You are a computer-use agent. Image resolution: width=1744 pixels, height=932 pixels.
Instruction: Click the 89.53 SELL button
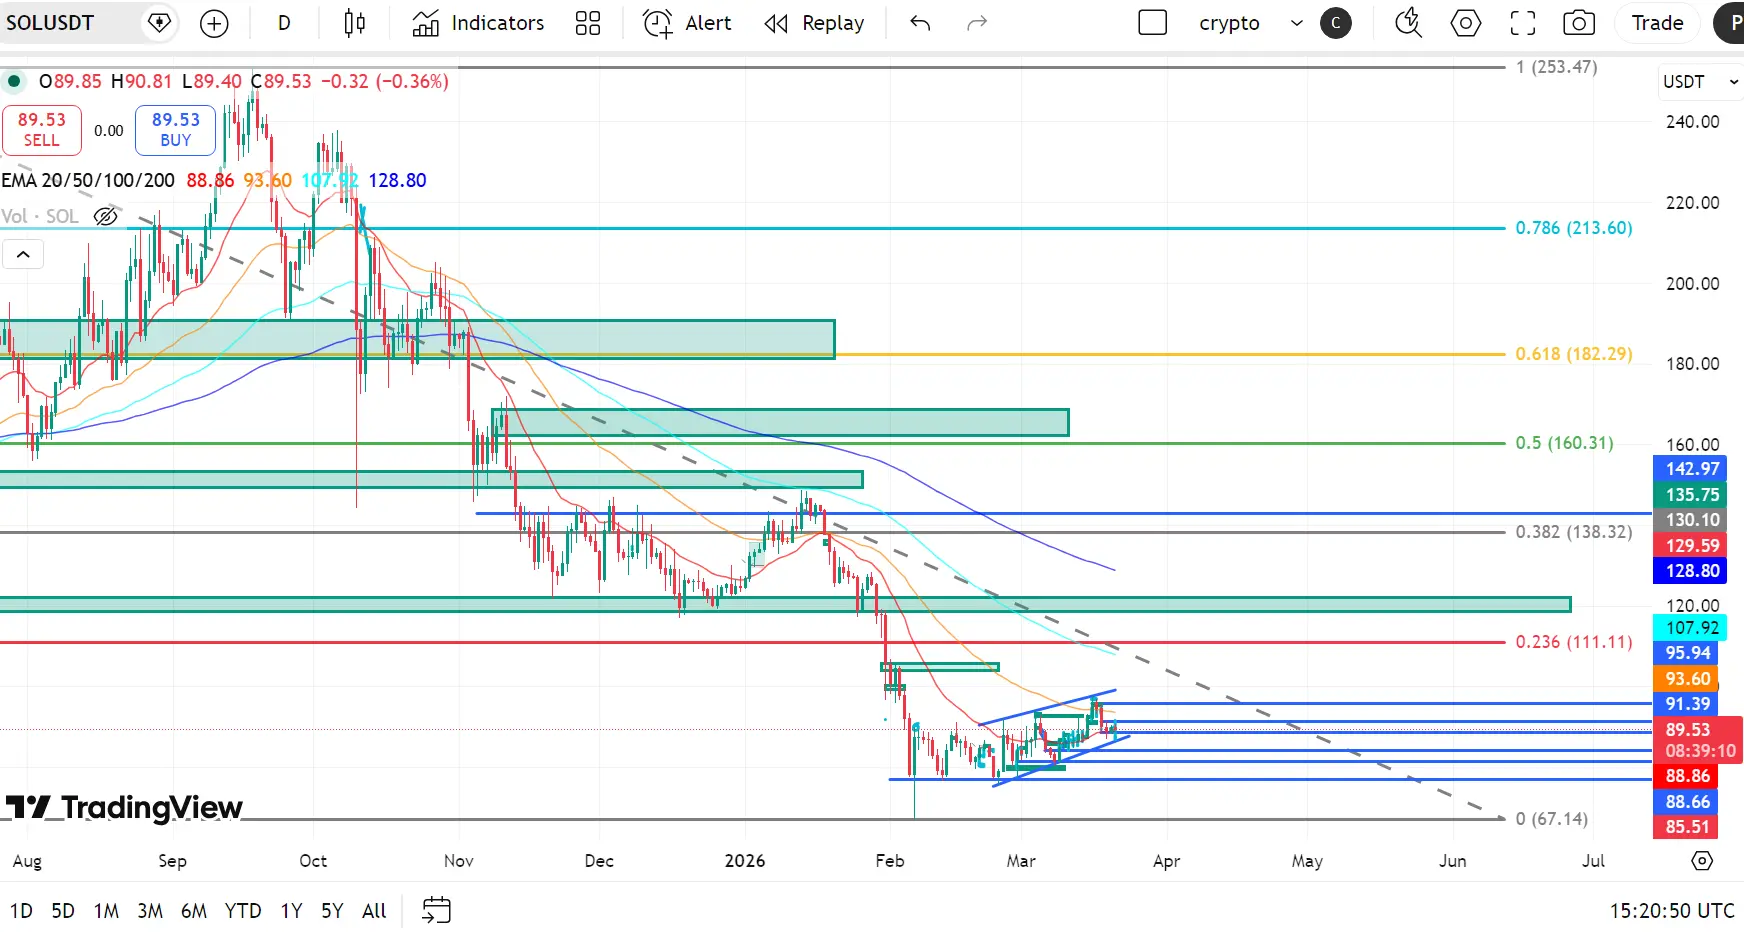42,130
